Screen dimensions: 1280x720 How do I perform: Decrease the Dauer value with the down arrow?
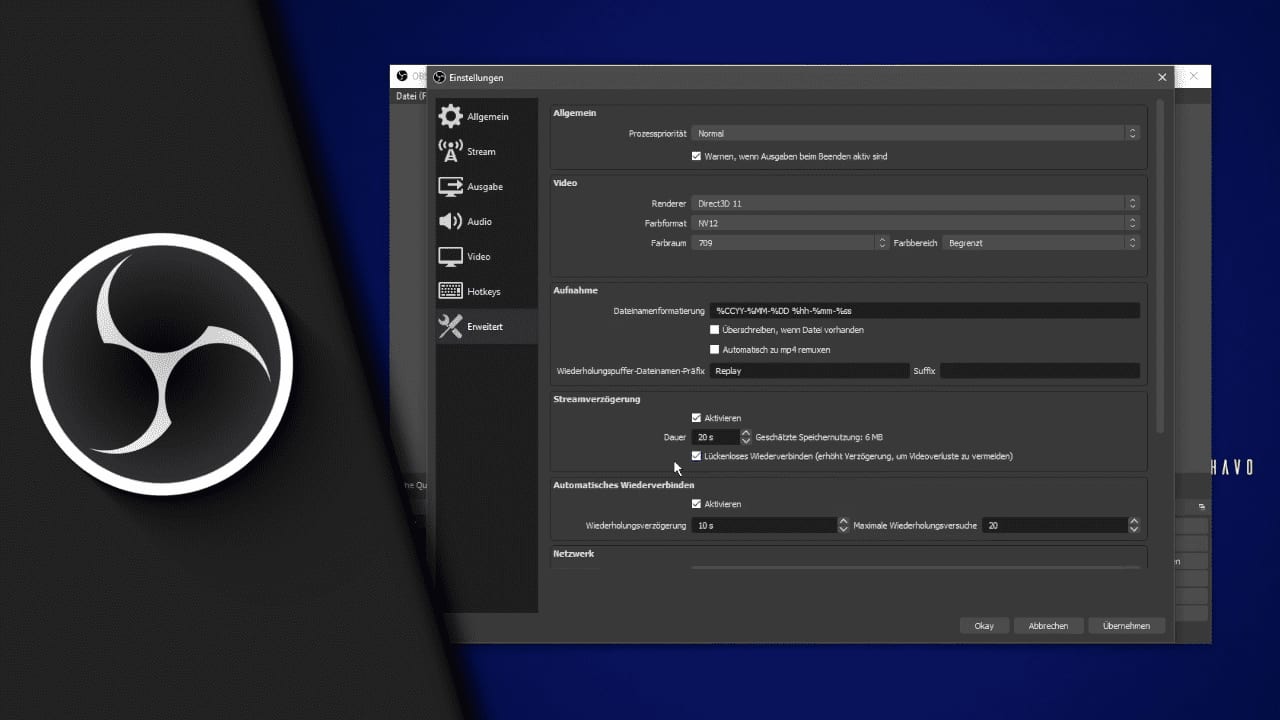tap(746, 441)
